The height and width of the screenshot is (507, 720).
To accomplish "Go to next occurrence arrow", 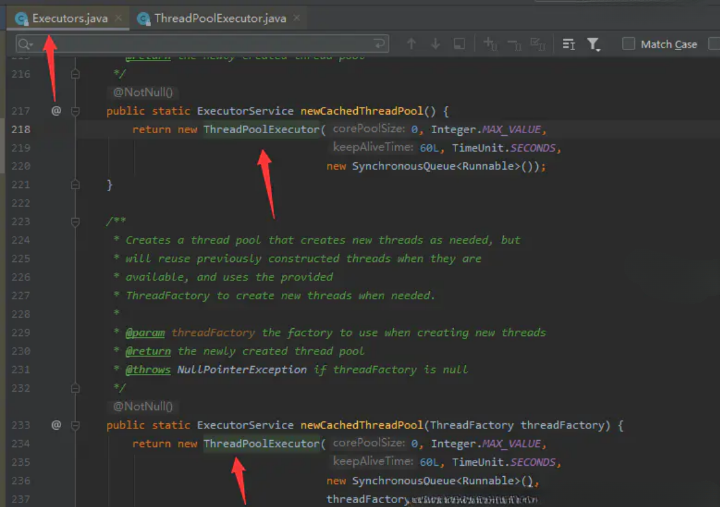I will click(x=435, y=44).
